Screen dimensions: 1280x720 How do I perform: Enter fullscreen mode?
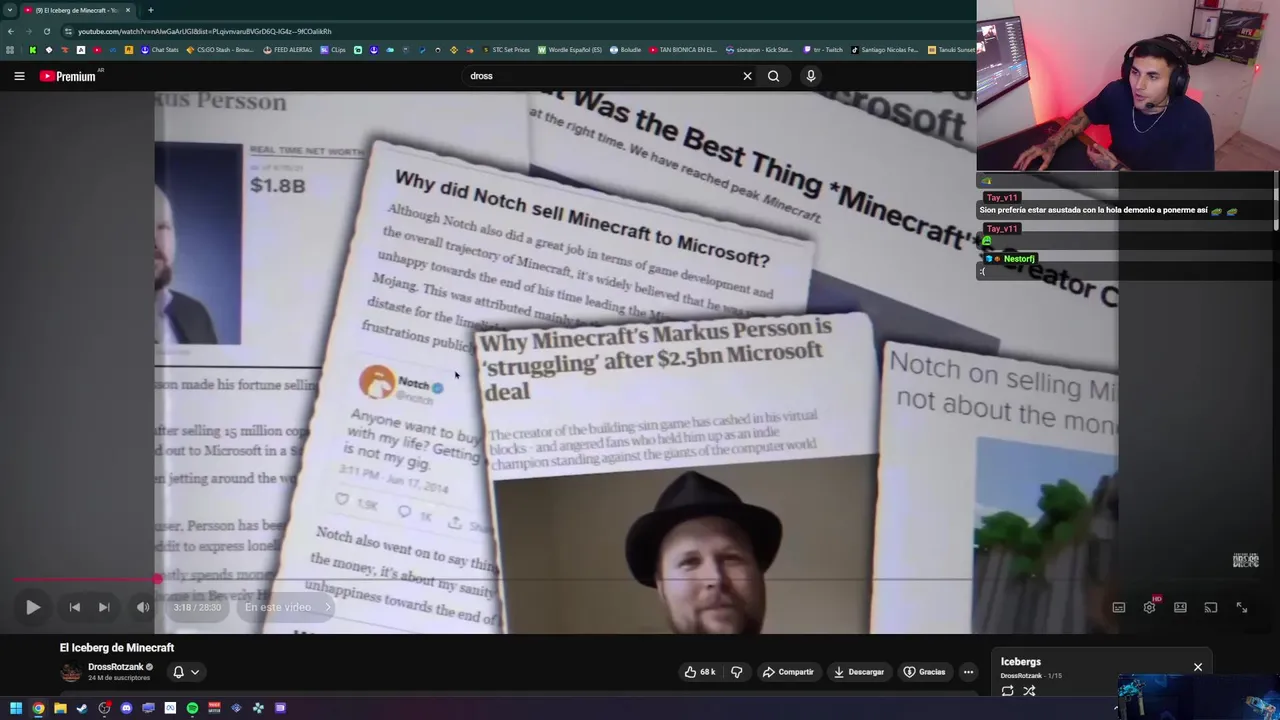pos(1242,607)
